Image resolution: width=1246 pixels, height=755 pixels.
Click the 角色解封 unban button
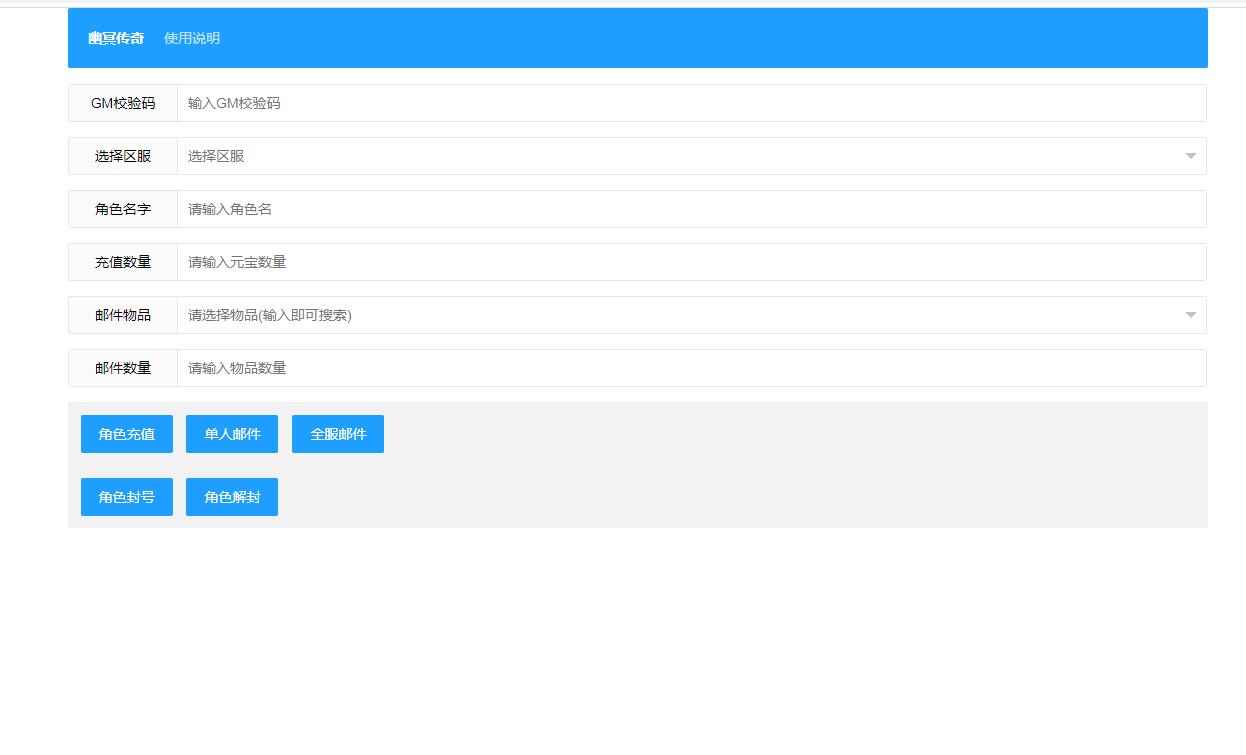pos(232,497)
